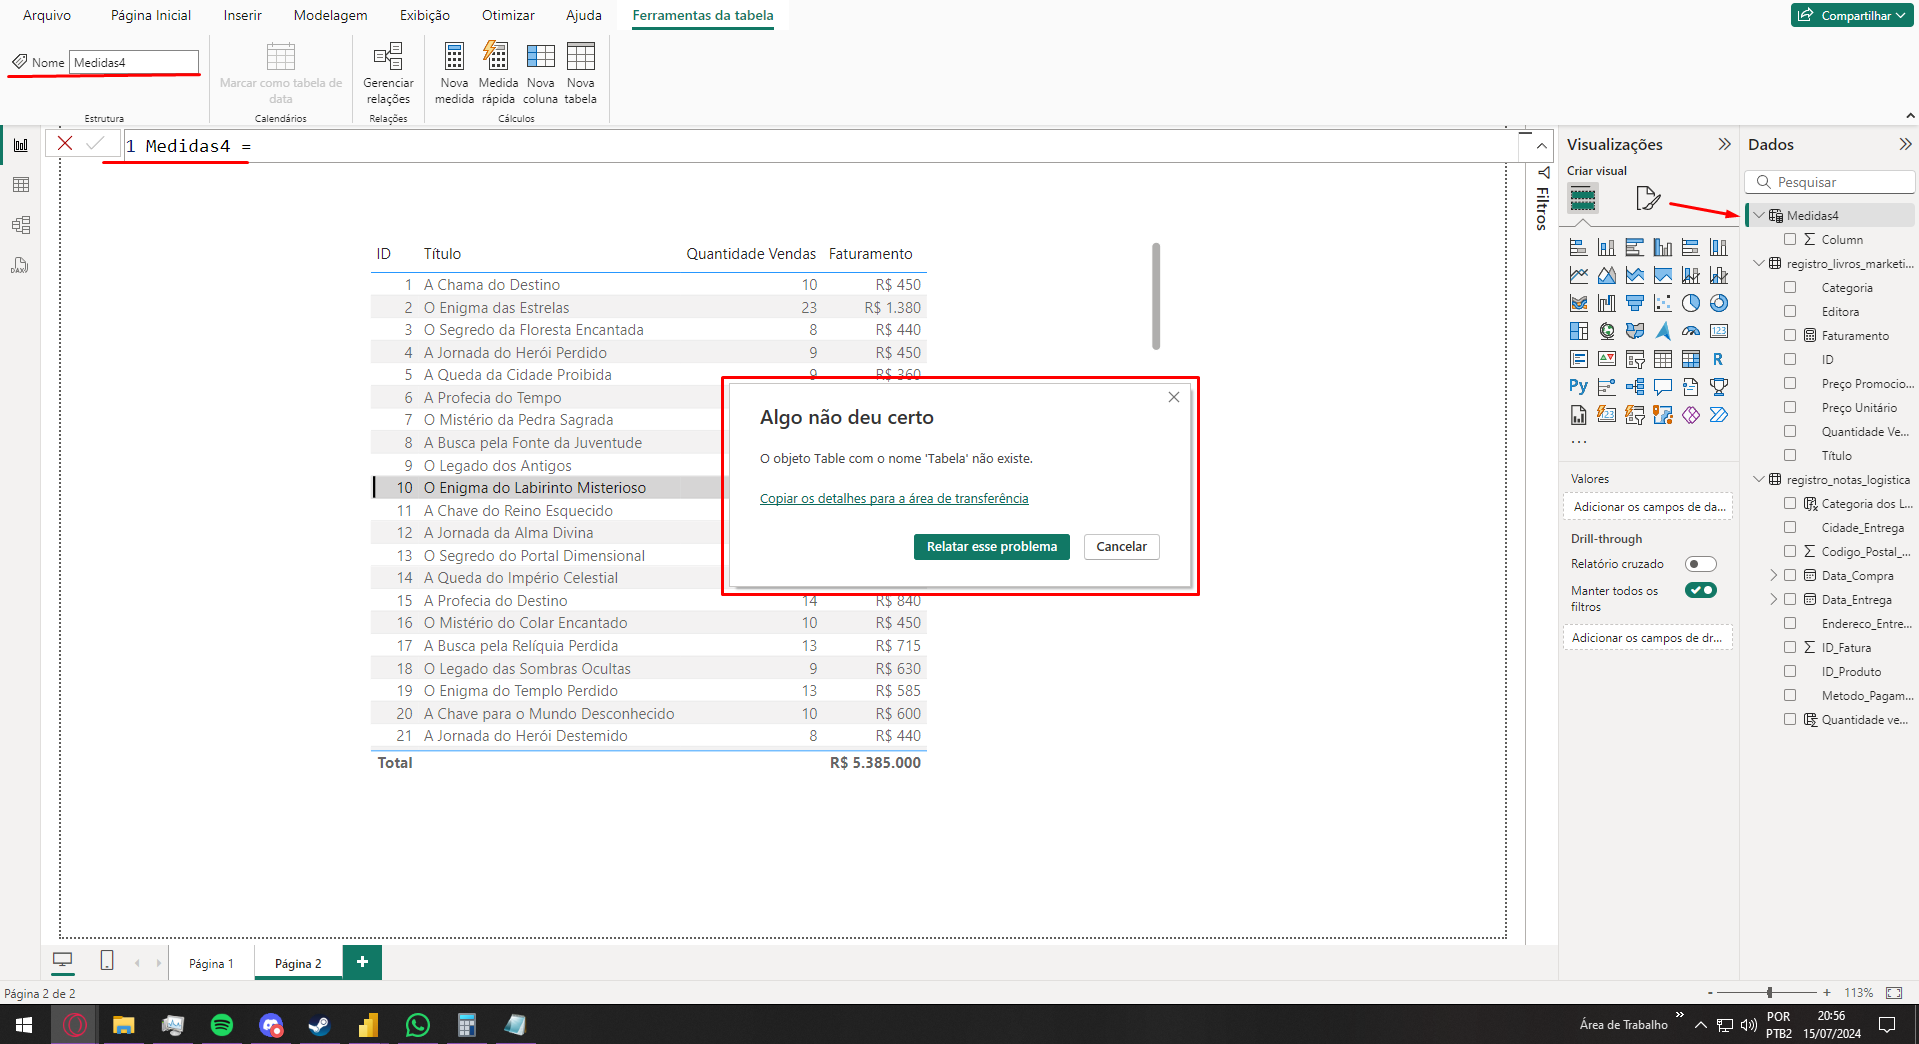Image resolution: width=1919 pixels, height=1044 pixels.
Task: Click the Nome input field
Action: pos(134,62)
